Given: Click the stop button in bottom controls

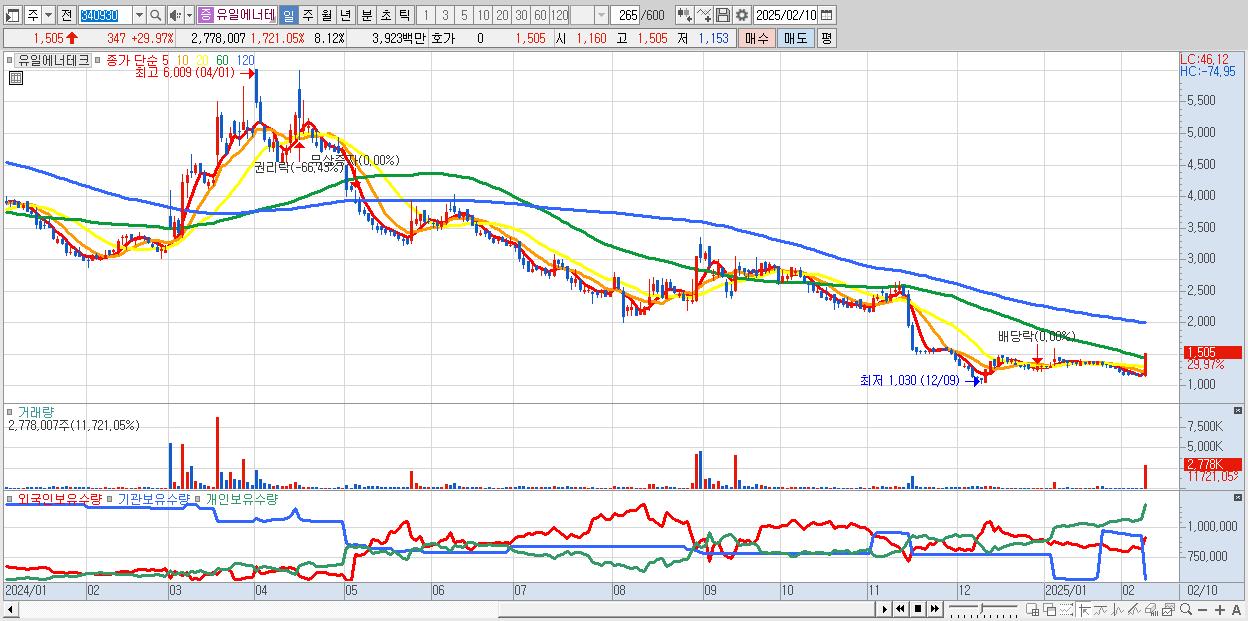Looking at the screenshot, I should click(x=918, y=609).
